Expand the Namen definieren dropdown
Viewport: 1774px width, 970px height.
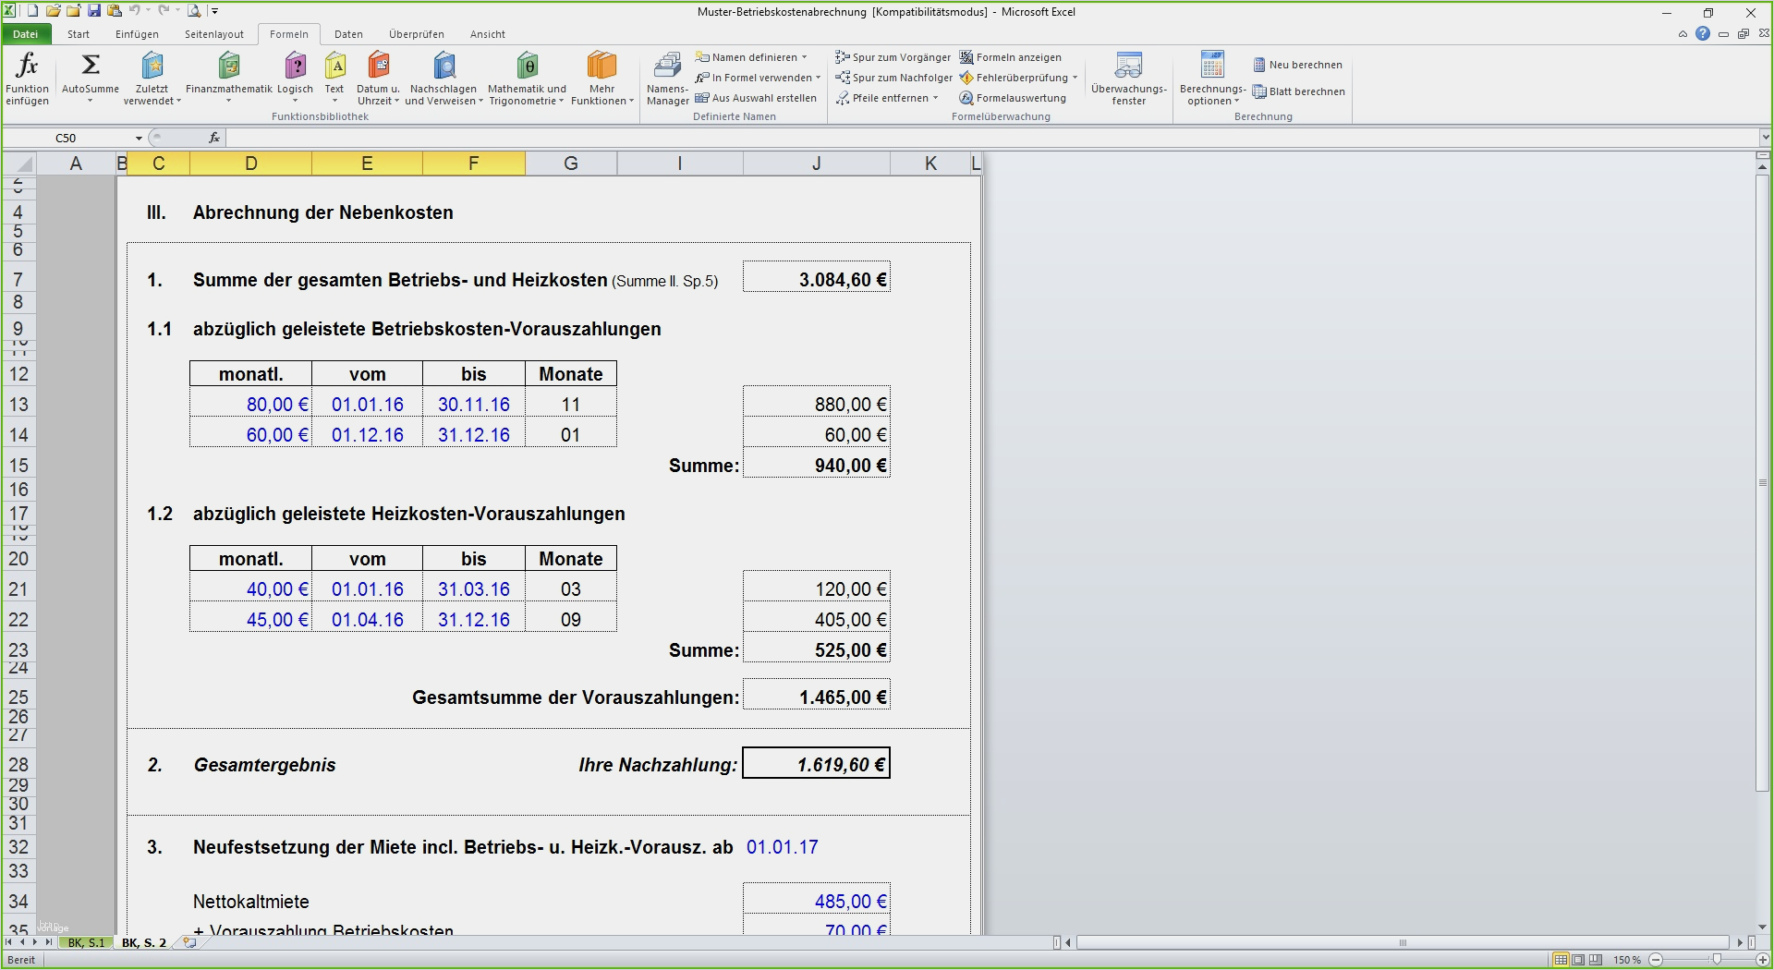[804, 57]
